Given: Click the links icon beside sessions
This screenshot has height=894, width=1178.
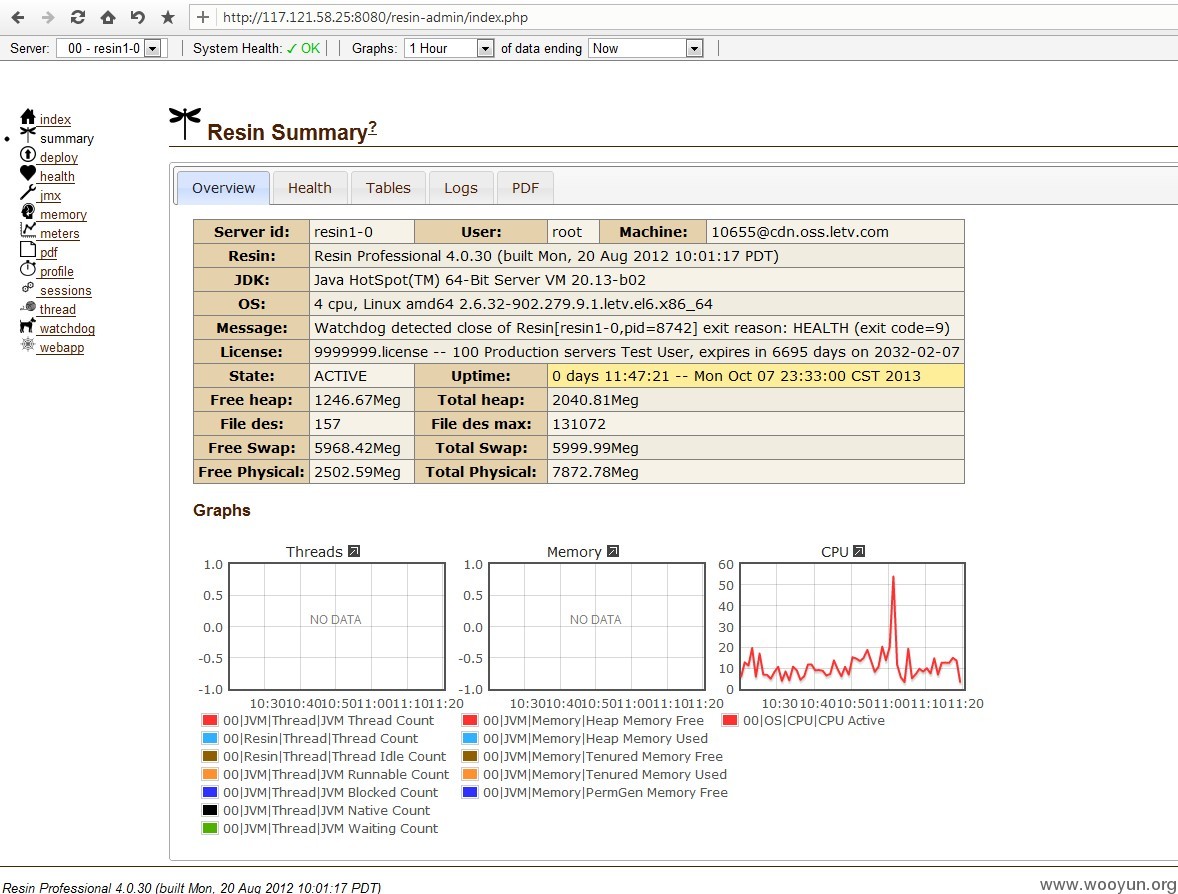Looking at the screenshot, I should point(28,287).
